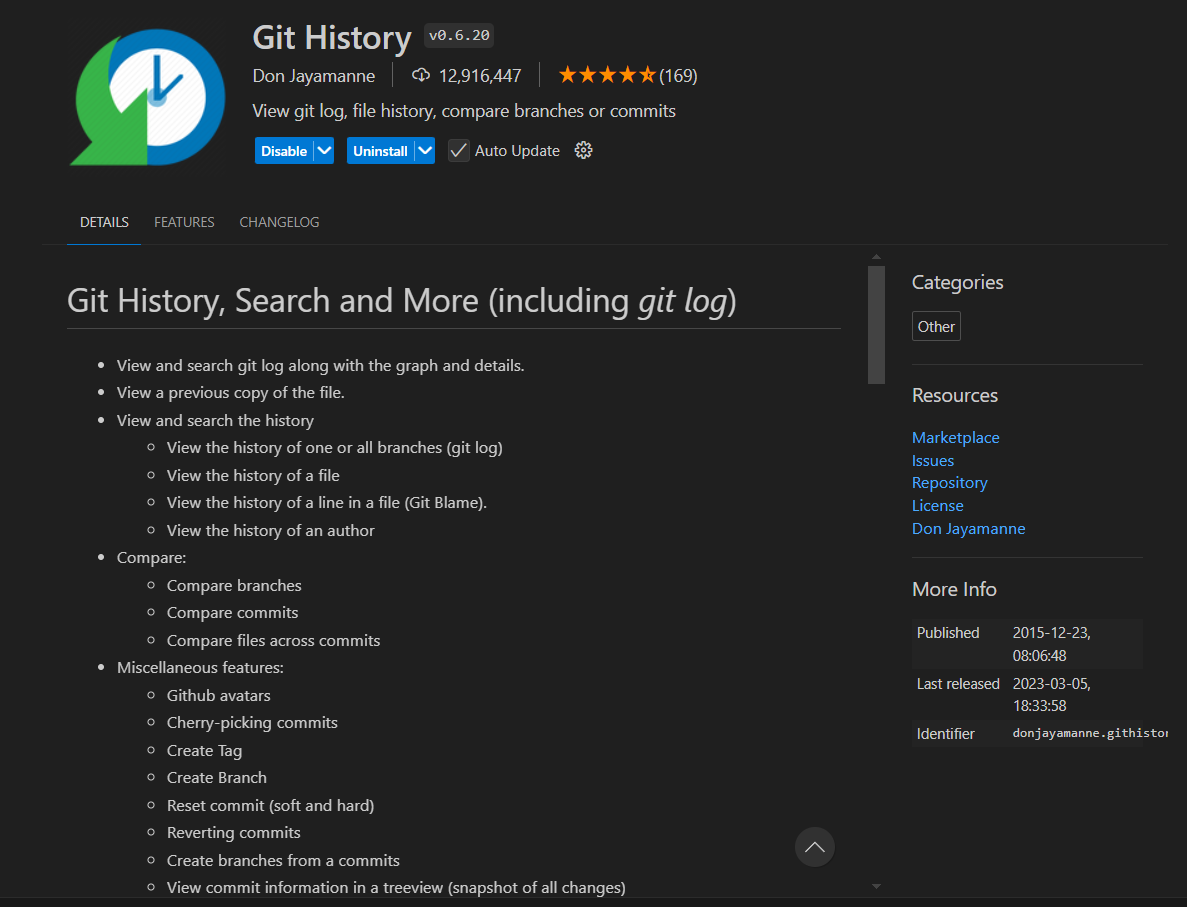The width and height of the screenshot is (1187, 907).
Task: Click the README vertical scrollbar thumb
Action: click(x=877, y=325)
